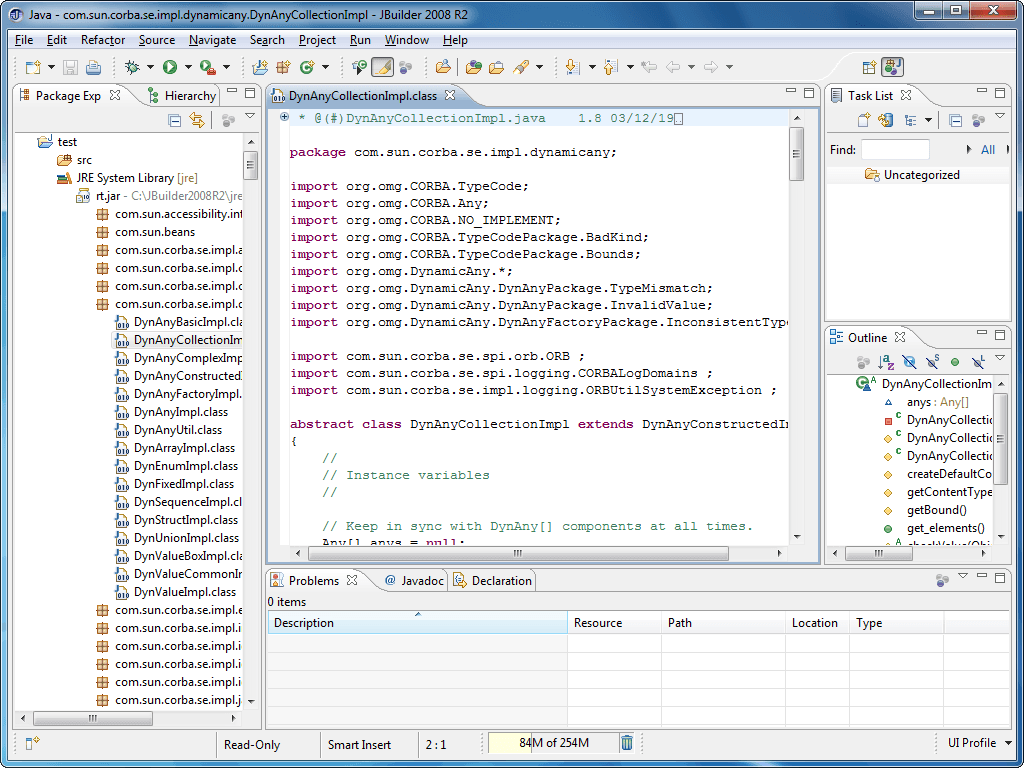Select getBound() in Outline

click(x=936, y=510)
